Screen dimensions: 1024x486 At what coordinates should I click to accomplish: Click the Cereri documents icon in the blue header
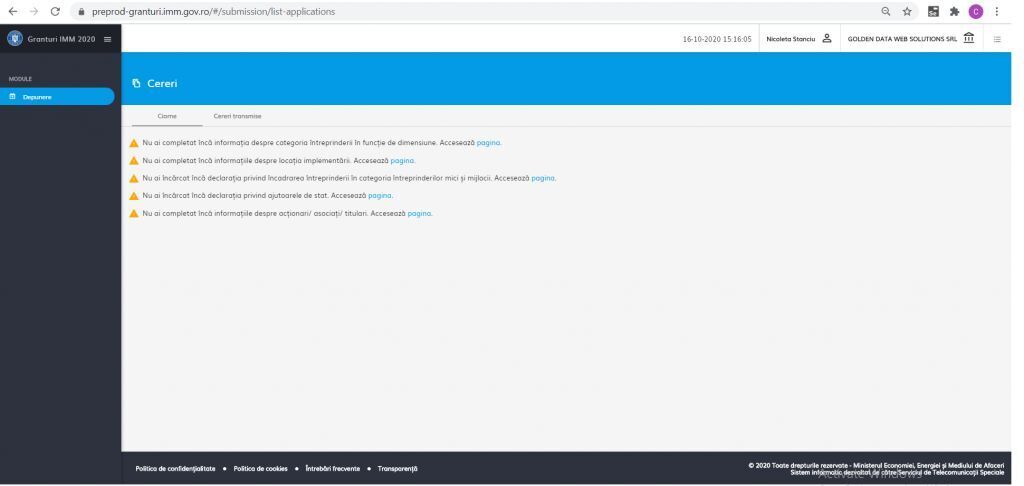click(x=136, y=84)
